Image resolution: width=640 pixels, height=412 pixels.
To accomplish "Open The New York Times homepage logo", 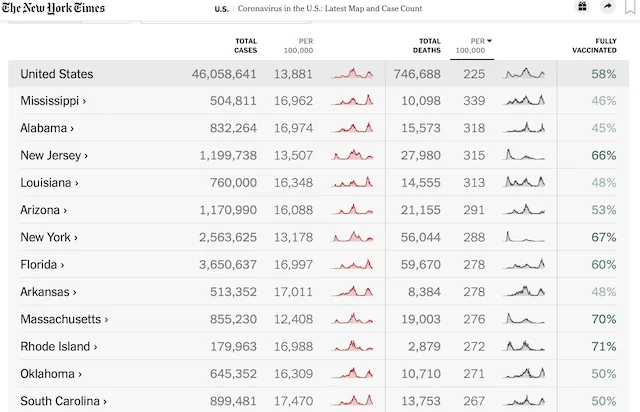I will point(52,8).
